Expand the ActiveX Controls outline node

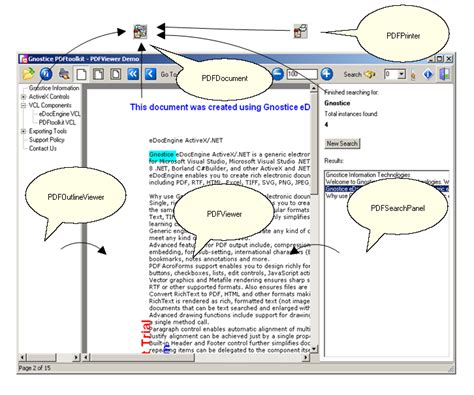point(23,97)
